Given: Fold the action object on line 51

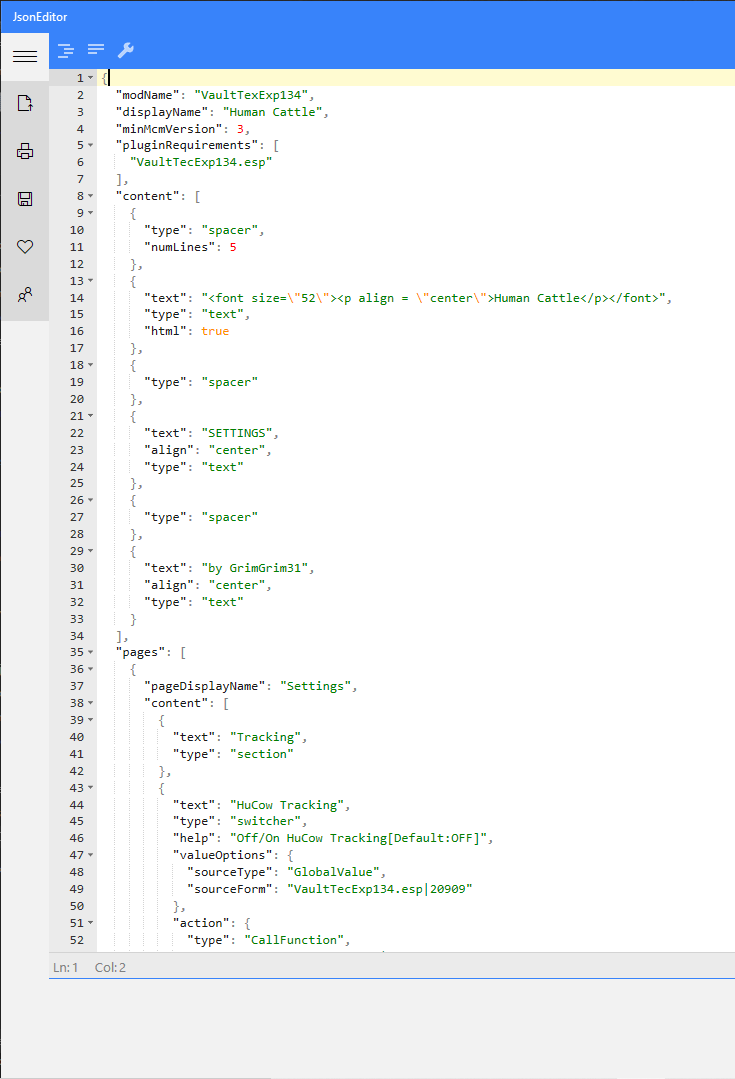Looking at the screenshot, I should (91, 923).
